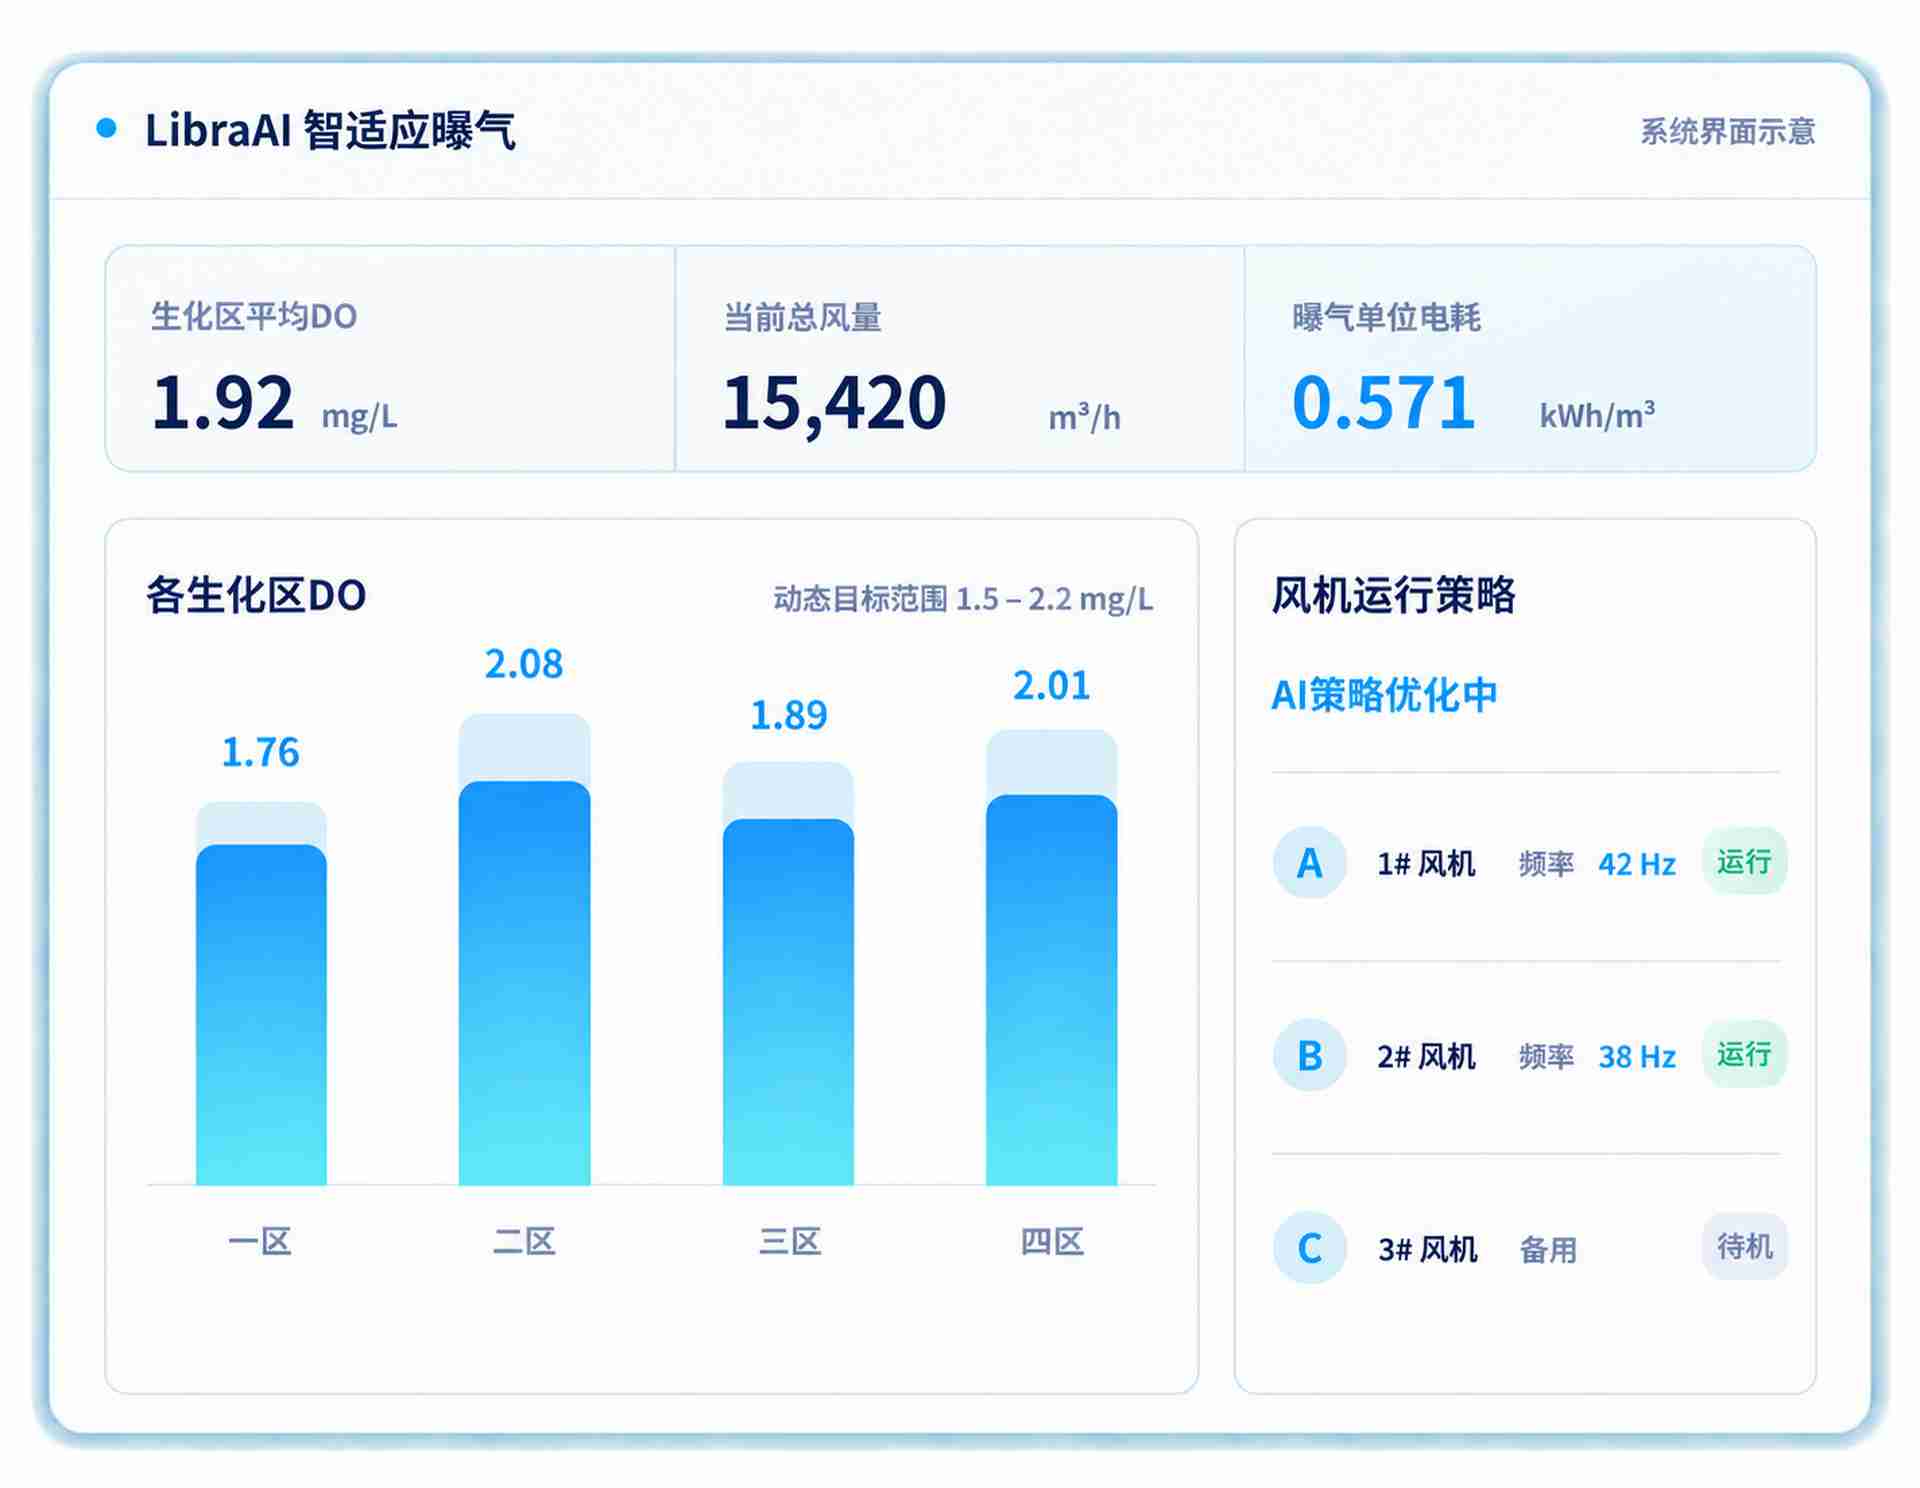Click the 曝气单位电耗 label
The width and height of the screenshot is (1920, 1488).
pyautogui.click(x=1386, y=317)
